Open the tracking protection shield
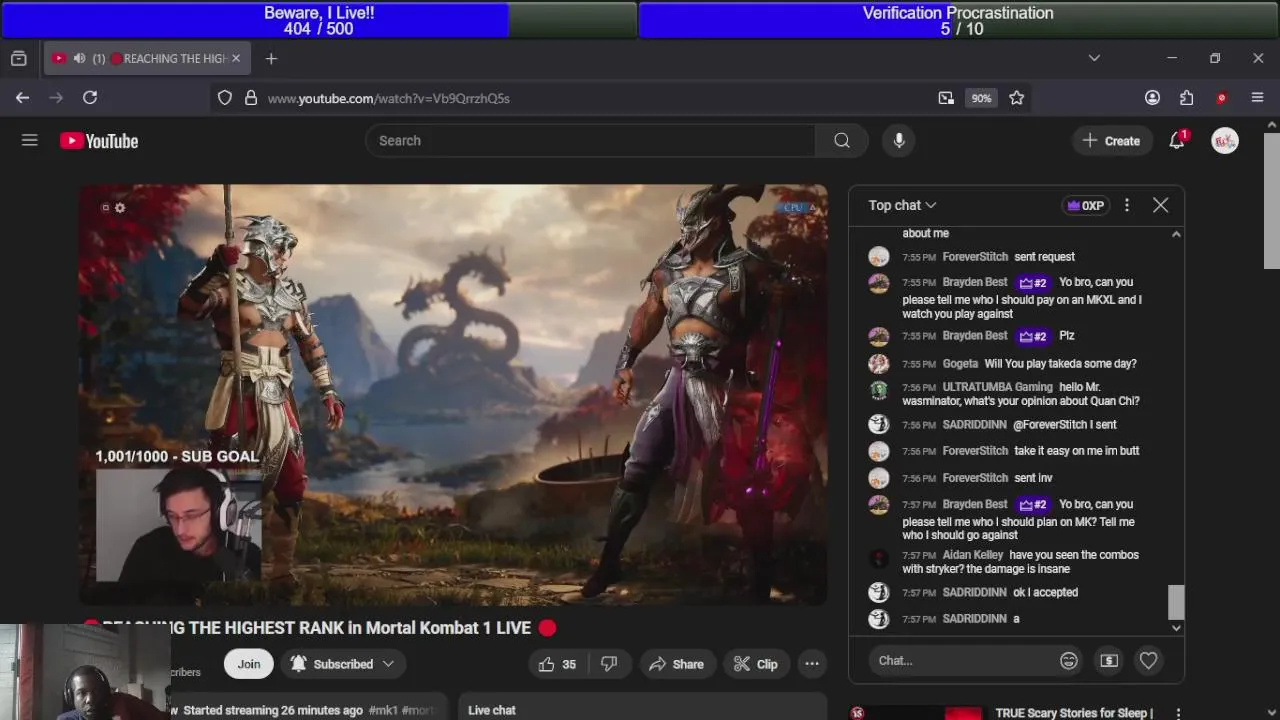This screenshot has width=1280, height=720. point(225,98)
